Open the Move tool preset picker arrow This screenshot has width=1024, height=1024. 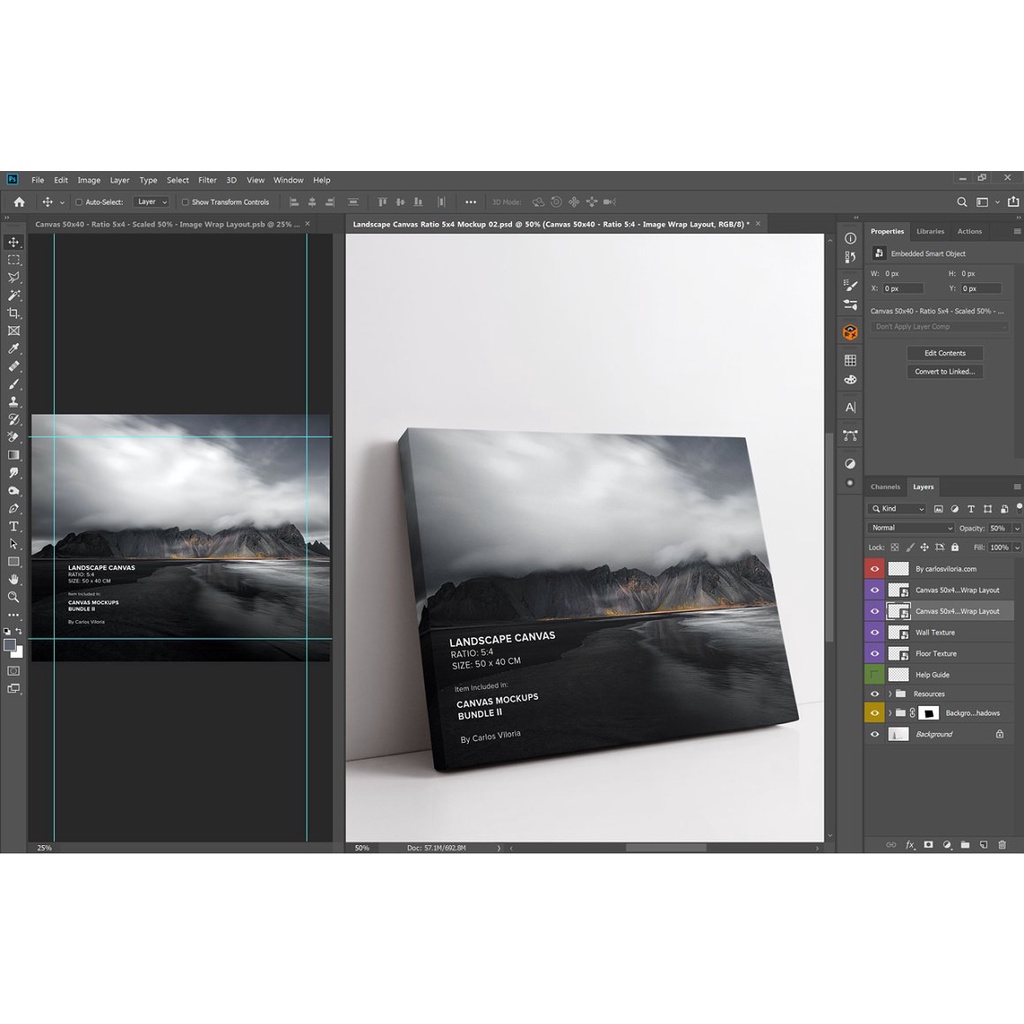[x=62, y=202]
